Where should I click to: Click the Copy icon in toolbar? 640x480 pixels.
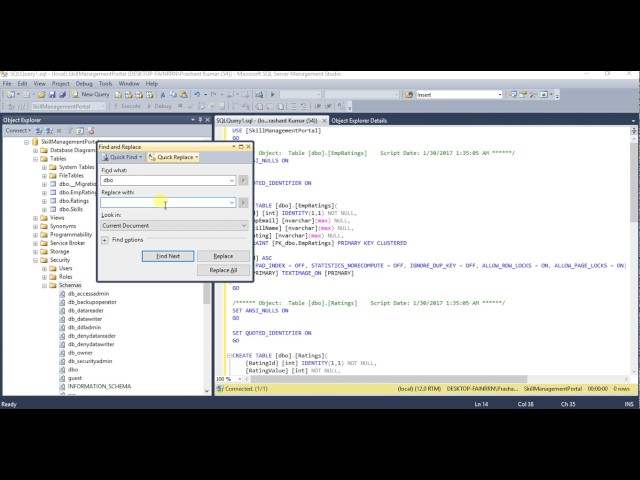tap(173, 95)
